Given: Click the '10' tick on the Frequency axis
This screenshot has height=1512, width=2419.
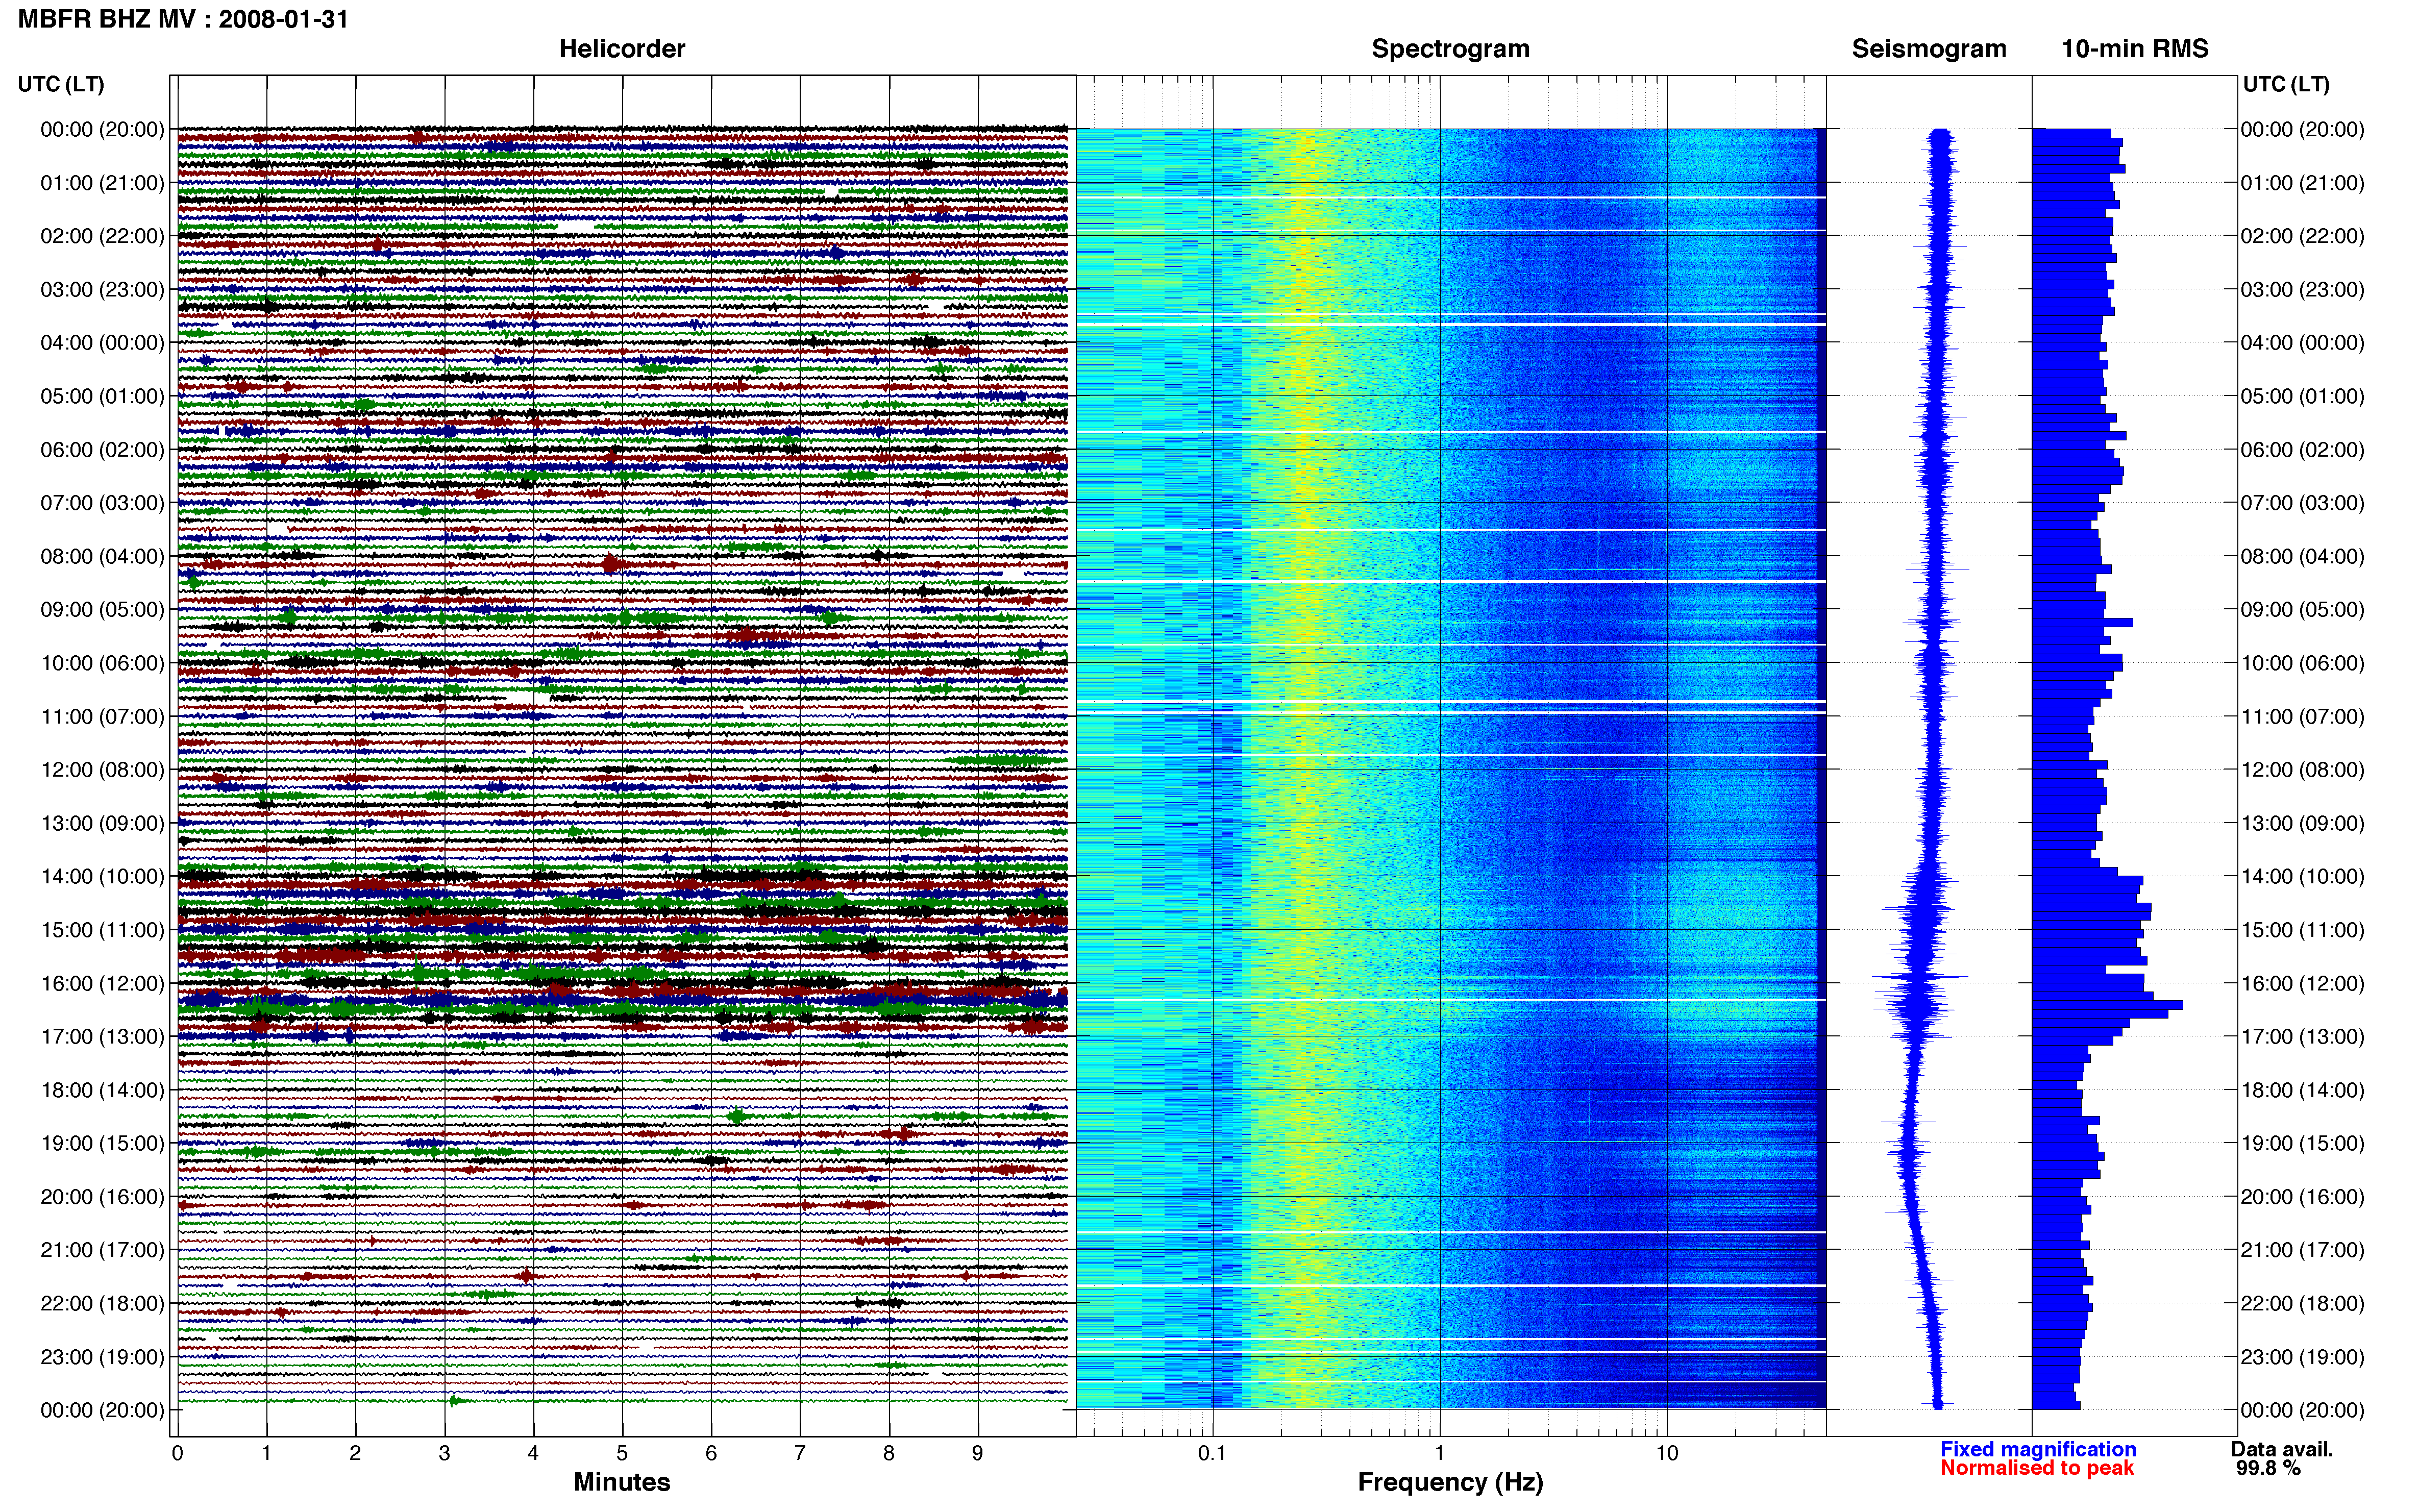Looking at the screenshot, I should click(x=1667, y=1454).
